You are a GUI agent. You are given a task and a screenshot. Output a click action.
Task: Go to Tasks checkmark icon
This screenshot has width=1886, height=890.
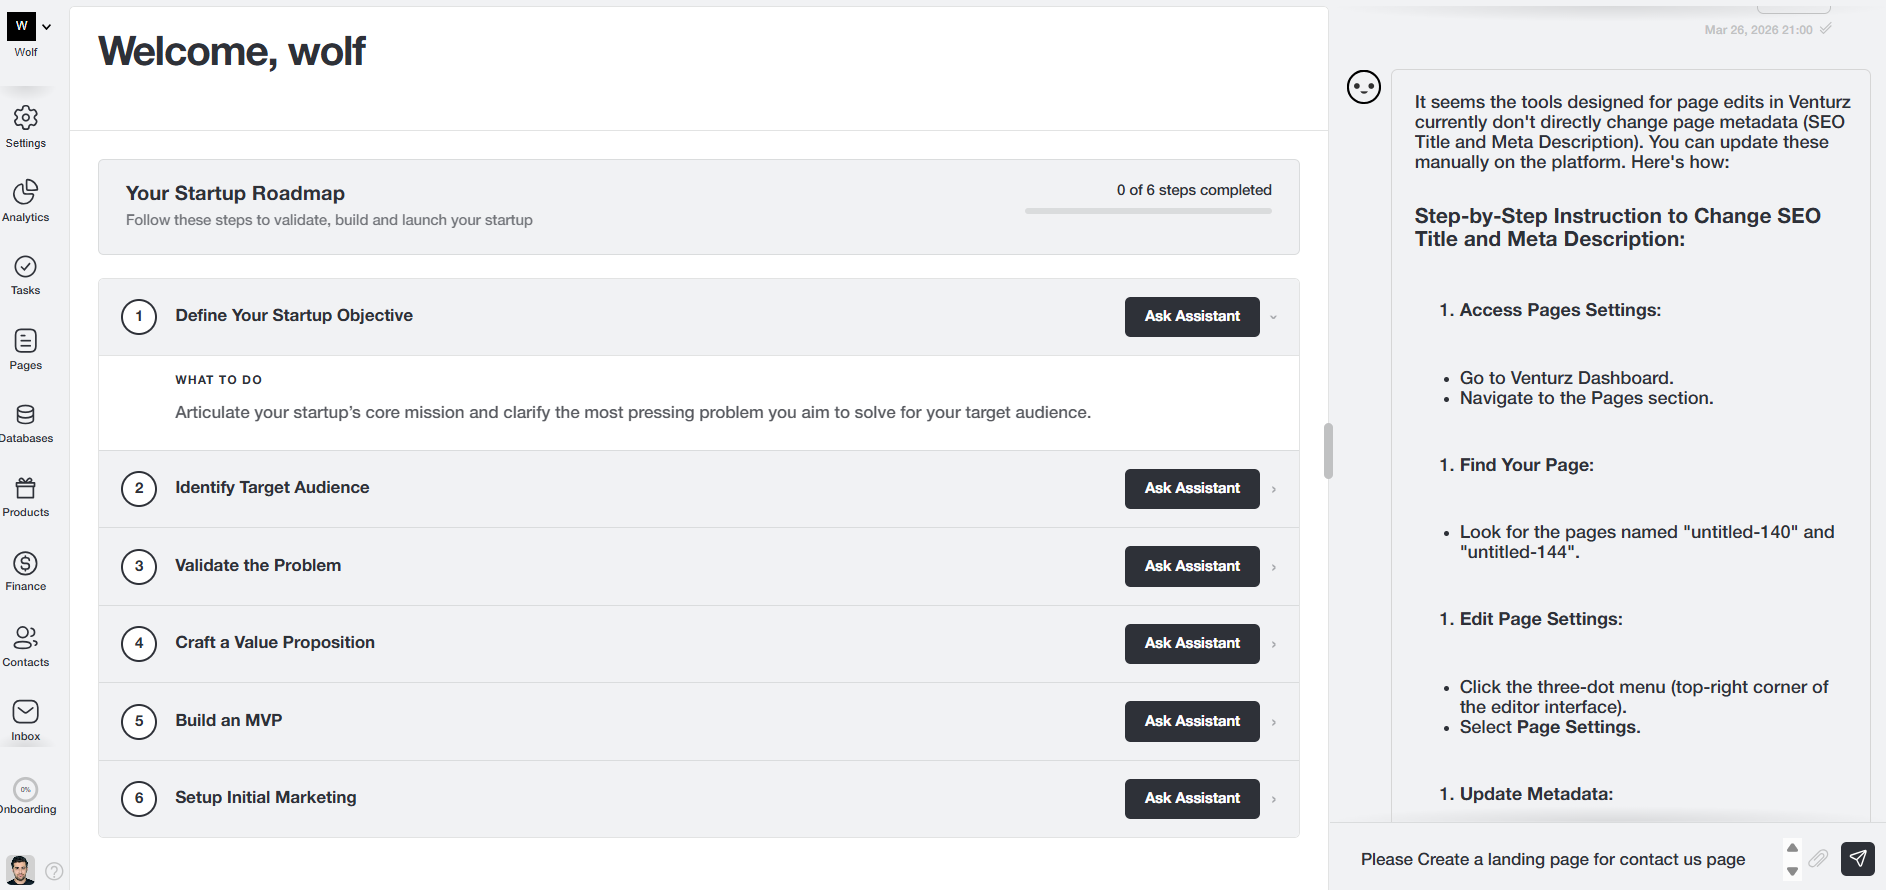pos(26,267)
